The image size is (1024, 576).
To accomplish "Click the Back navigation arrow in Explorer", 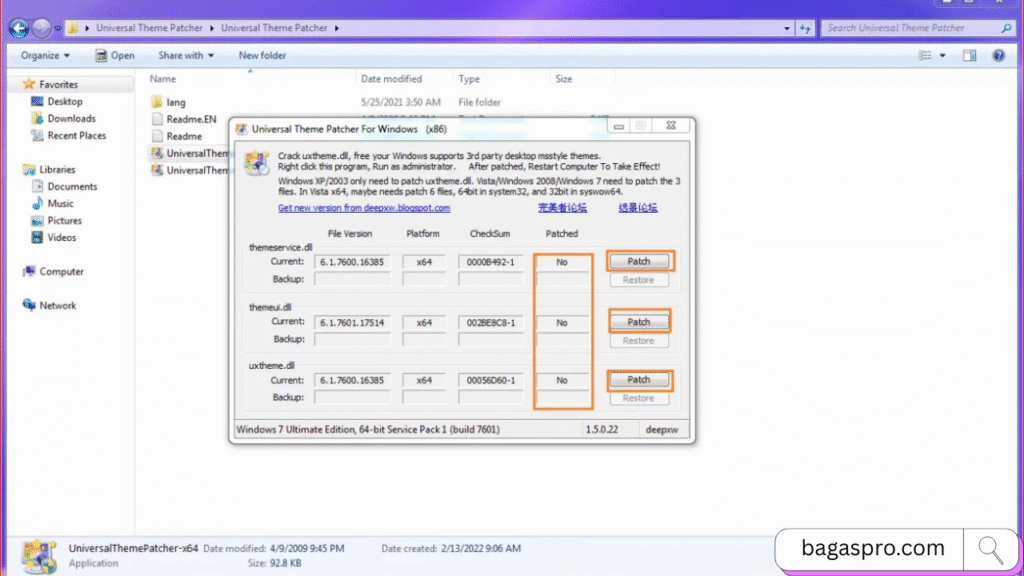I will [18, 28].
